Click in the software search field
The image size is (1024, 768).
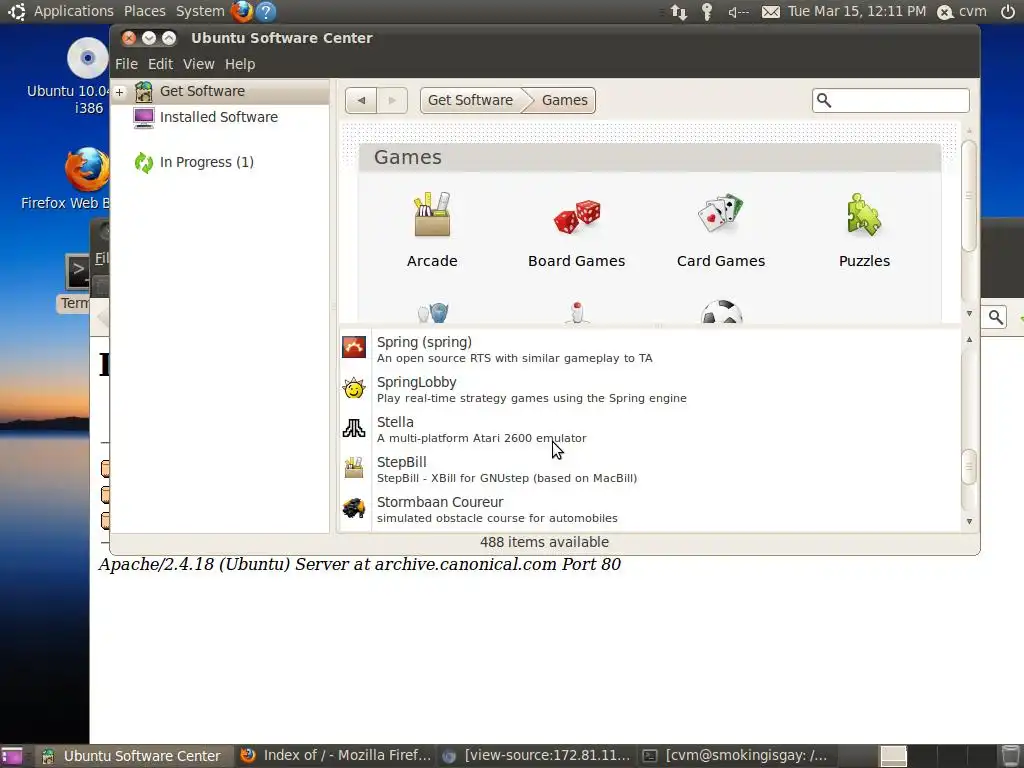click(x=891, y=101)
